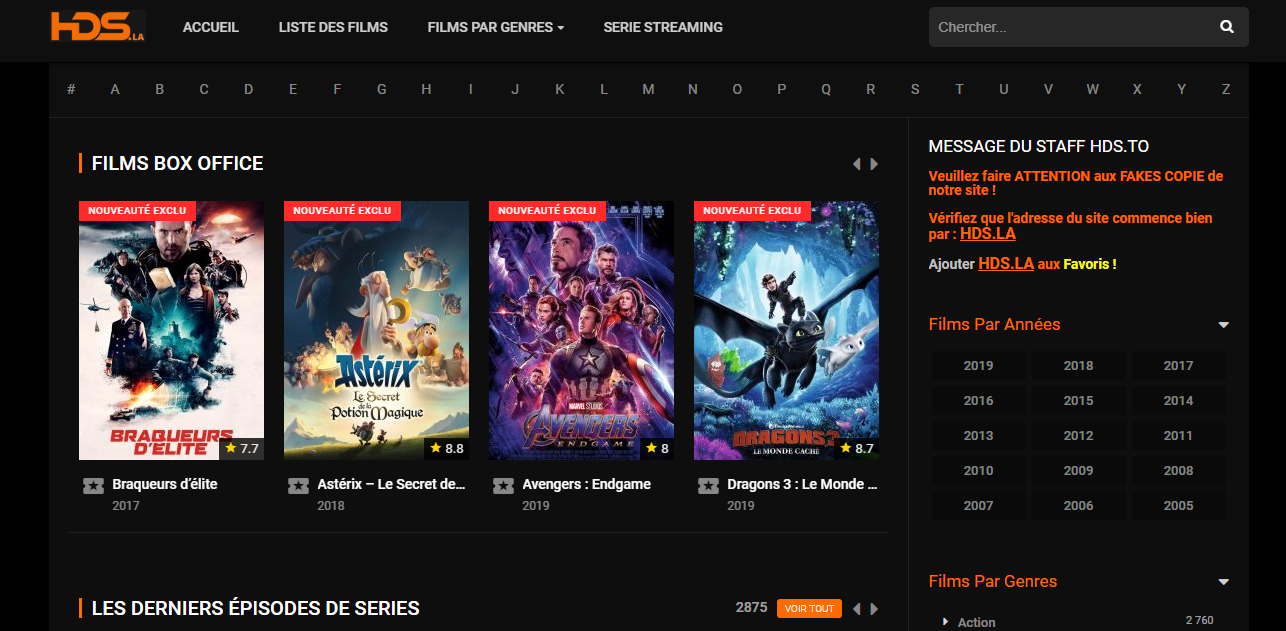Image resolution: width=1286 pixels, height=631 pixels.
Task: Select year 2005 films
Action: click(x=1178, y=506)
